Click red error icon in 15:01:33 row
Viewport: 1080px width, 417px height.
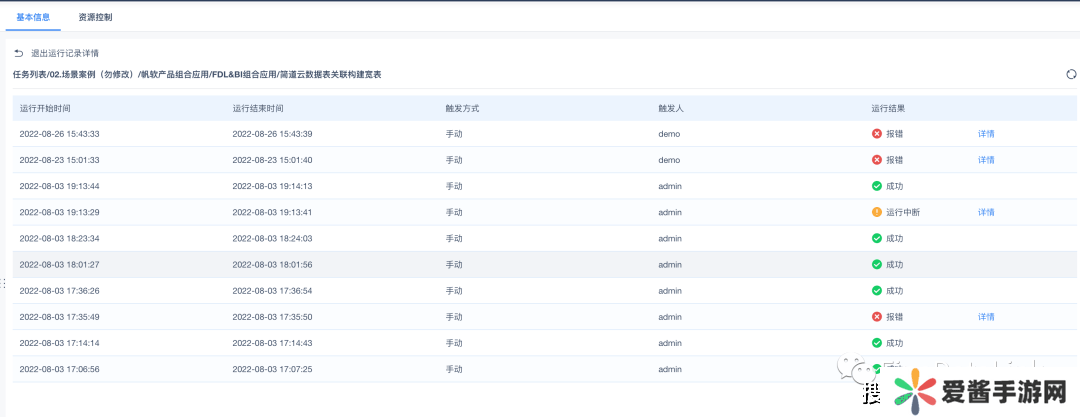click(877, 160)
